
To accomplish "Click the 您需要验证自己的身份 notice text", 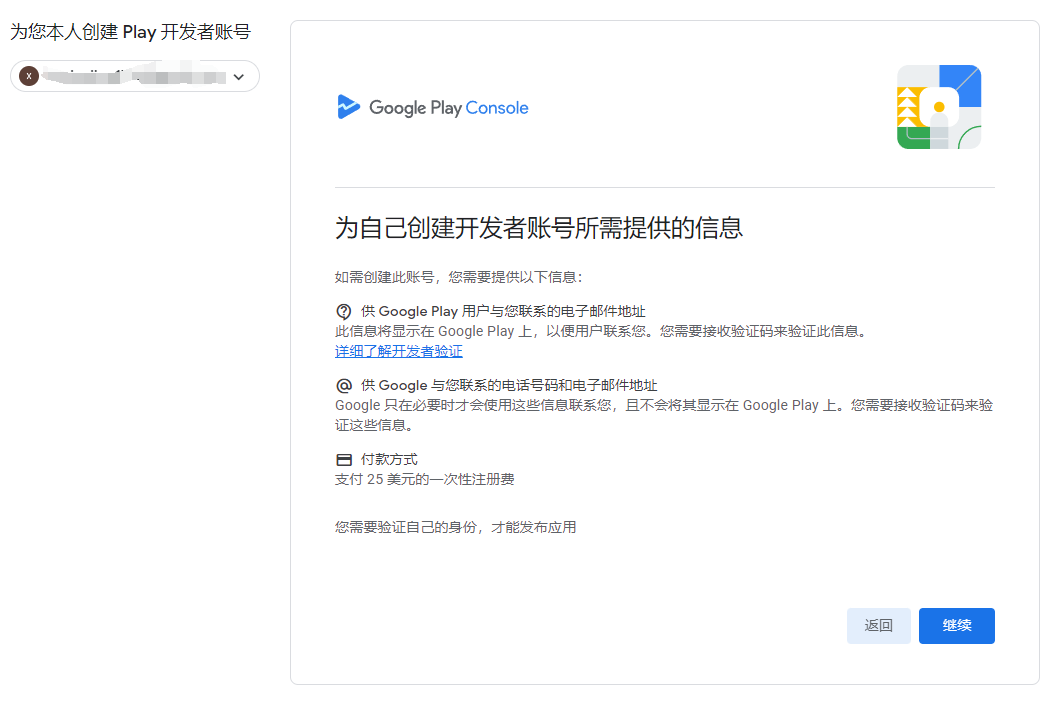I will [456, 528].
